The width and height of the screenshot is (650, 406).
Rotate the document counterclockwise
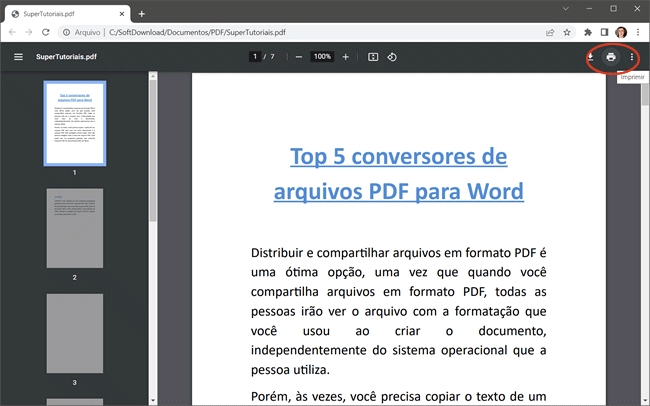pyautogui.click(x=392, y=57)
